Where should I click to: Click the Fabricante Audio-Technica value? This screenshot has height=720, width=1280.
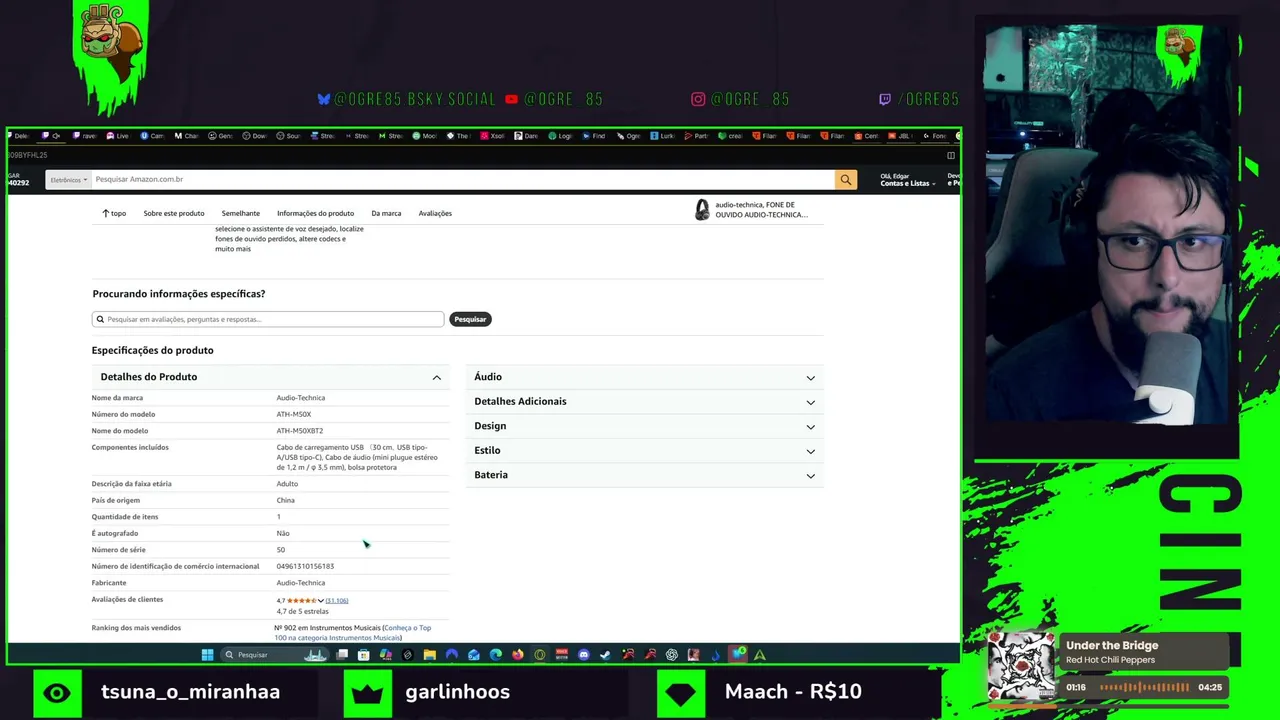pyautogui.click(x=301, y=583)
